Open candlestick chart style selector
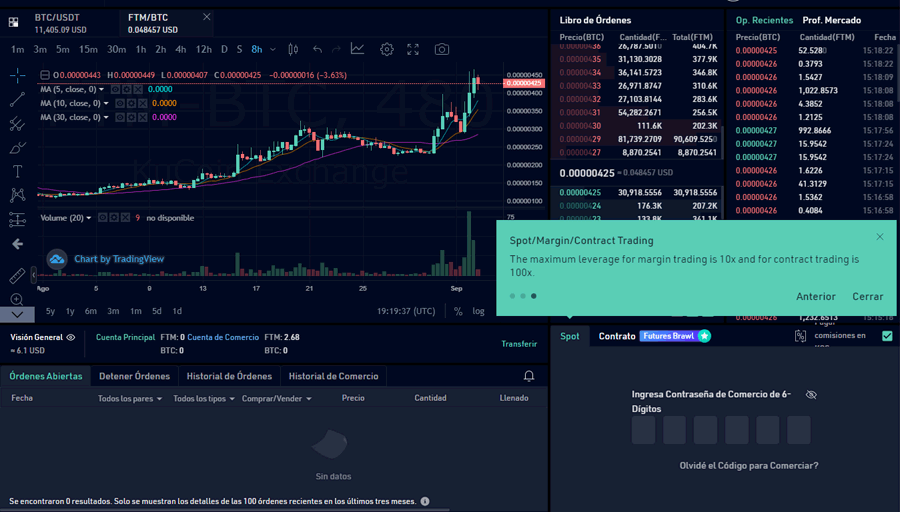Image resolution: width=900 pixels, height=512 pixels. (x=293, y=49)
